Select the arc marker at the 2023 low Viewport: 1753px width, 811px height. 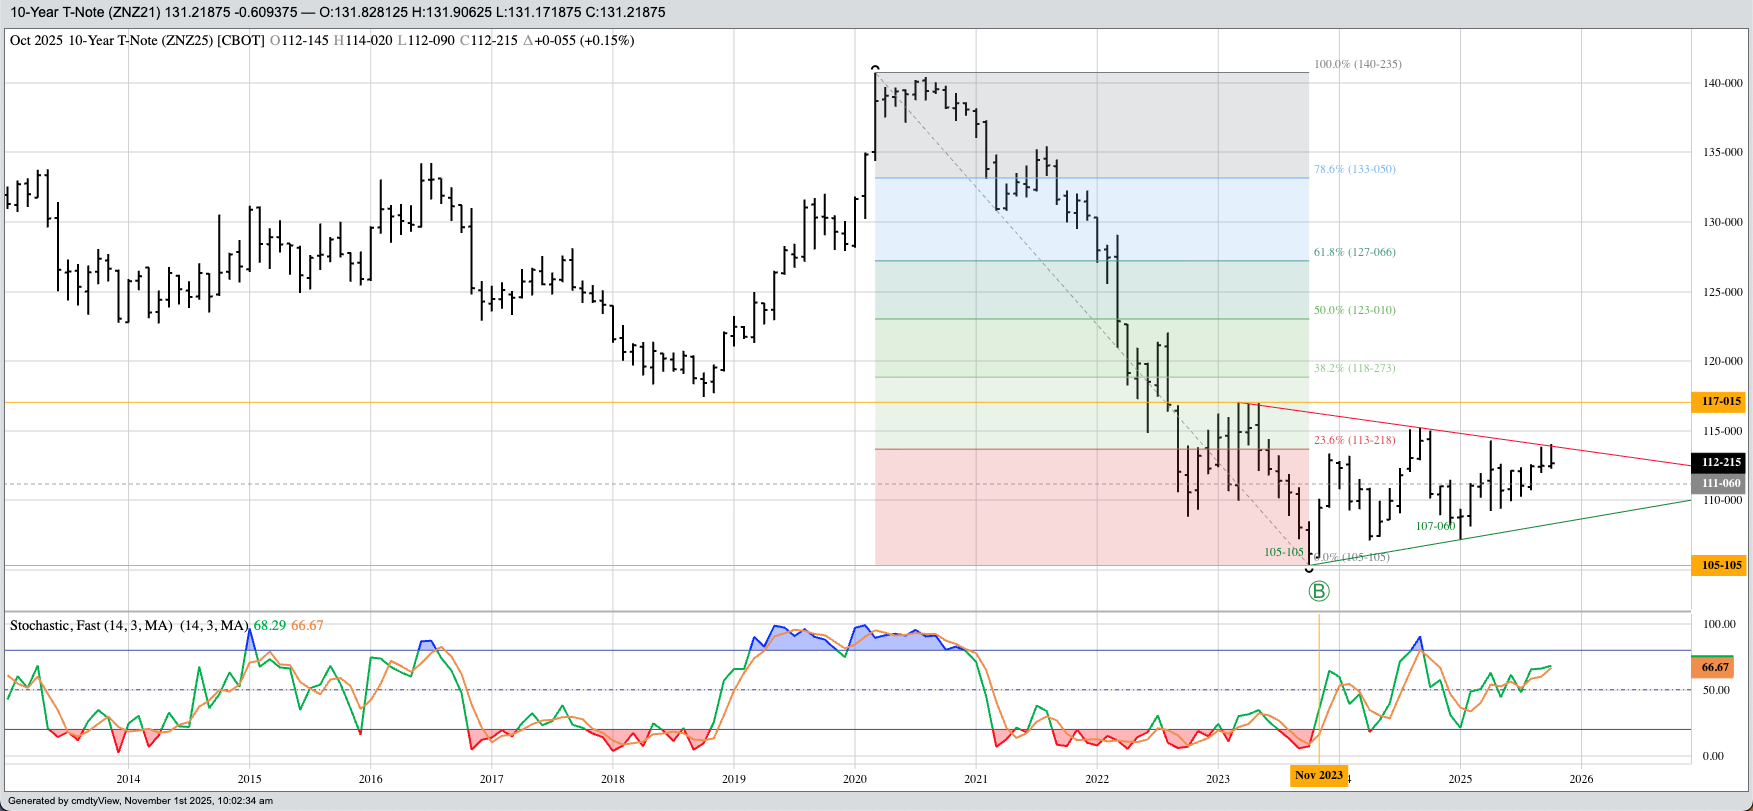pyautogui.click(x=1309, y=569)
